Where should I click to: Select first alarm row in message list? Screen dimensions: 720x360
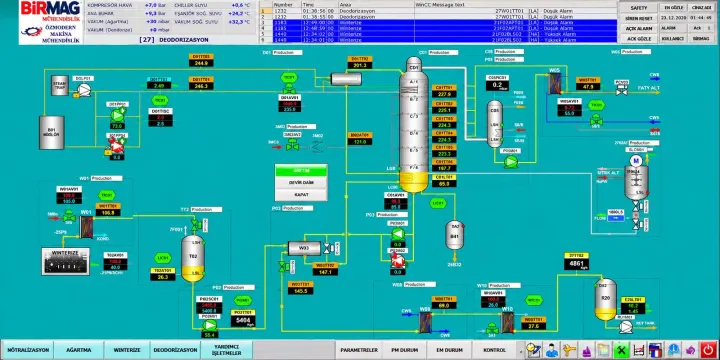point(438,10)
